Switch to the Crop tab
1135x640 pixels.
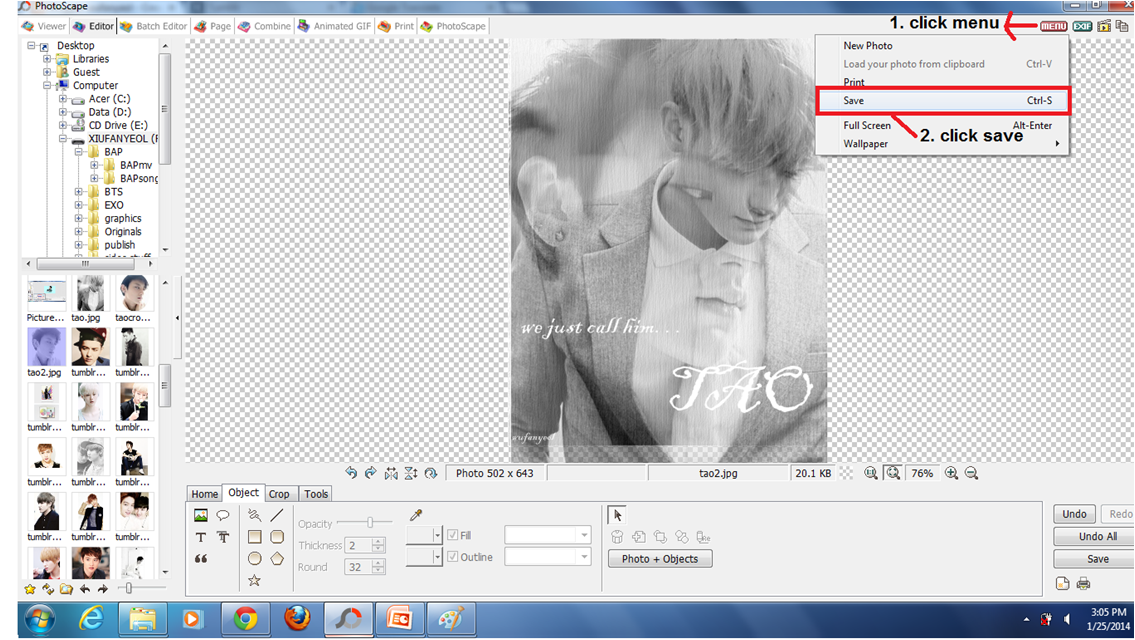(279, 494)
